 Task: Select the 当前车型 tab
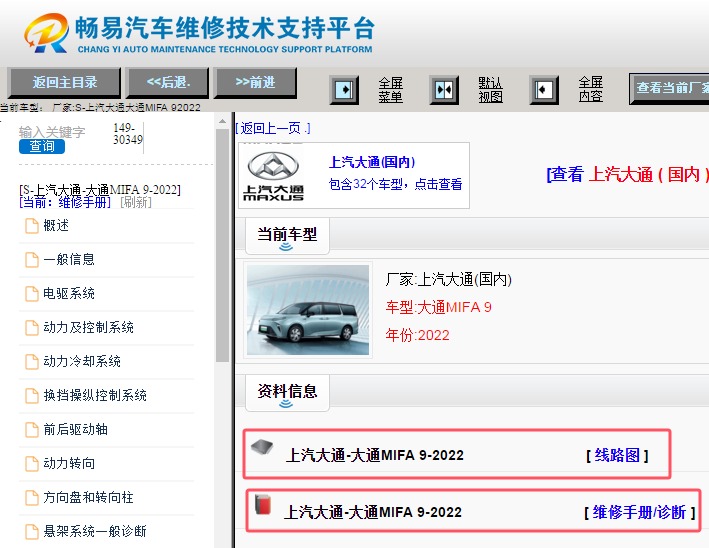287,236
